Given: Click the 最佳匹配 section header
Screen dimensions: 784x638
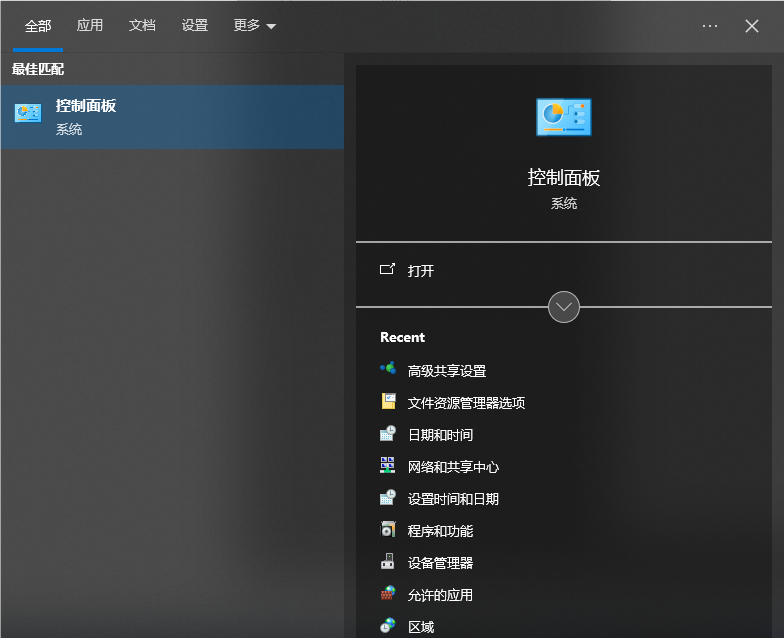Looking at the screenshot, I should tap(38, 69).
